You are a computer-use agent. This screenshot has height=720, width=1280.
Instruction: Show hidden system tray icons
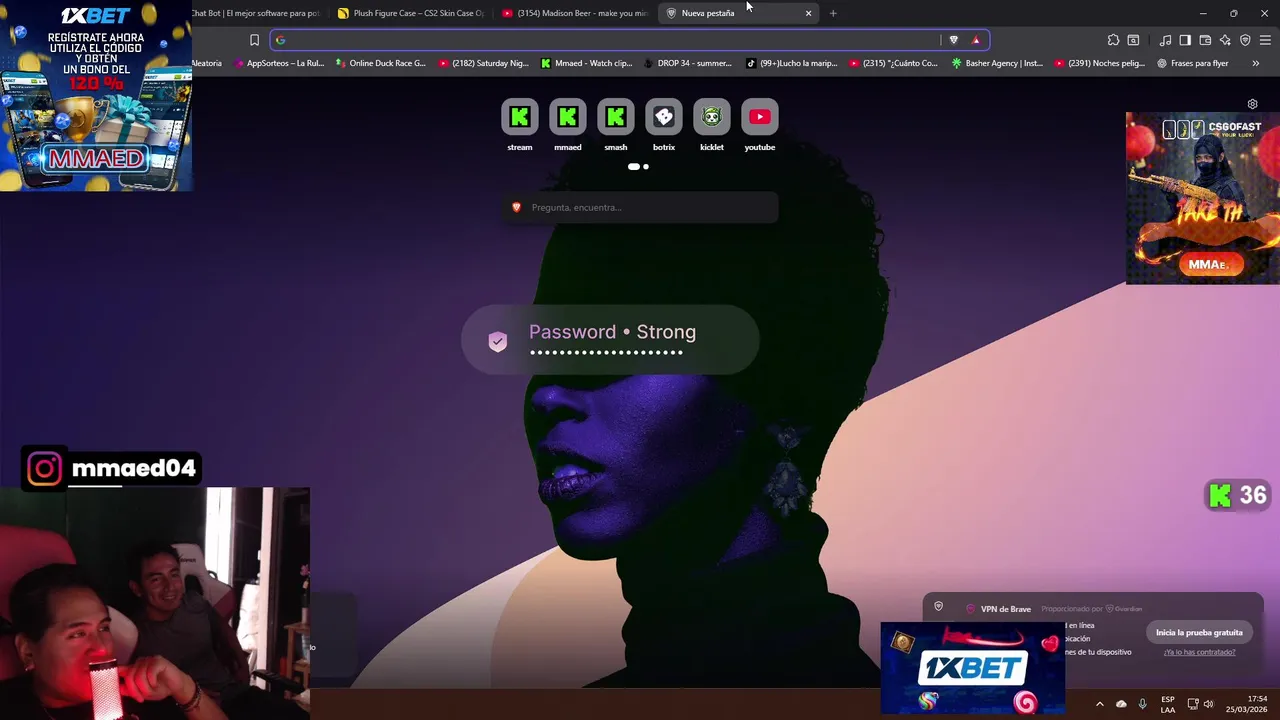click(1099, 704)
